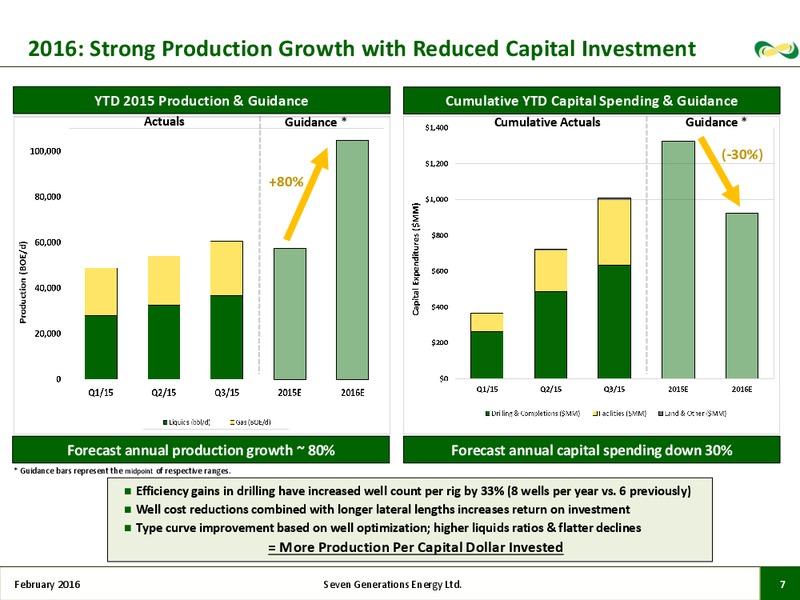Click the yellow facilities segment of the Q1/15 capital bar
The image size is (800, 600).
pos(487,322)
